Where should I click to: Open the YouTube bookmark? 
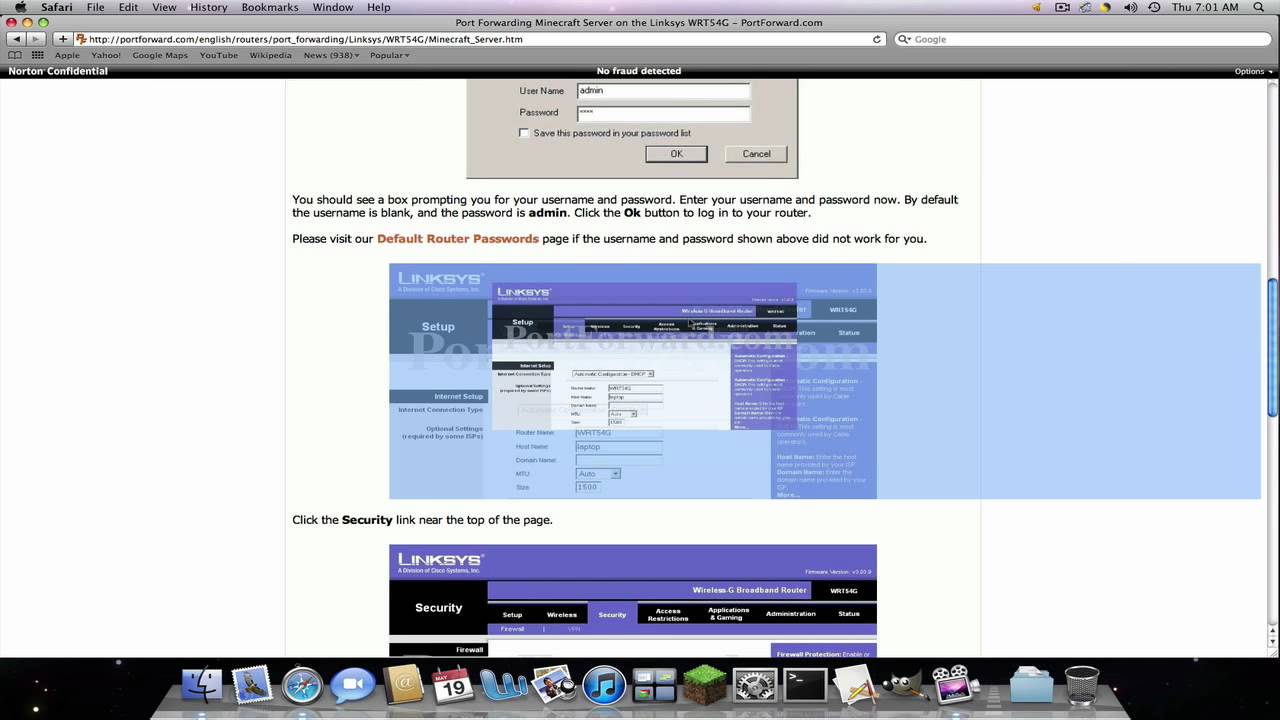click(219, 55)
